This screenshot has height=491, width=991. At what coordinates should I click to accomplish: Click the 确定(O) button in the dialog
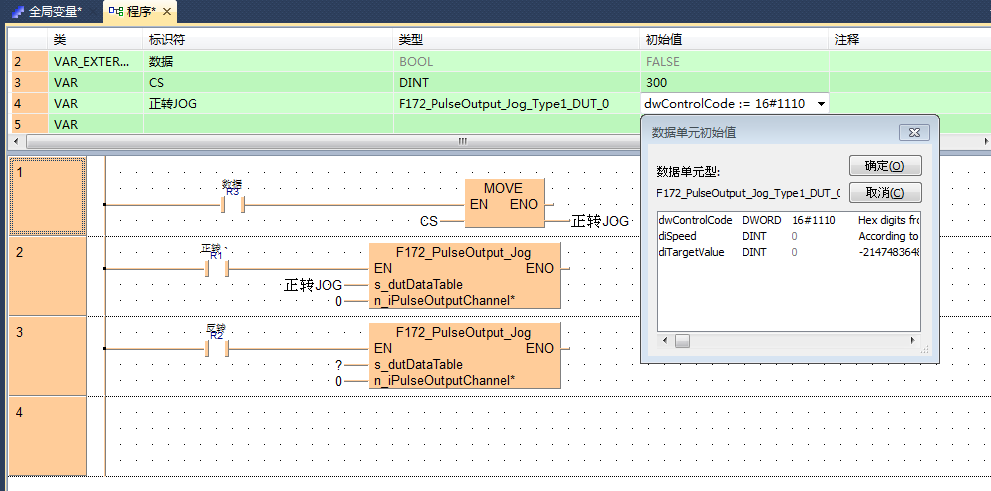click(x=884, y=166)
